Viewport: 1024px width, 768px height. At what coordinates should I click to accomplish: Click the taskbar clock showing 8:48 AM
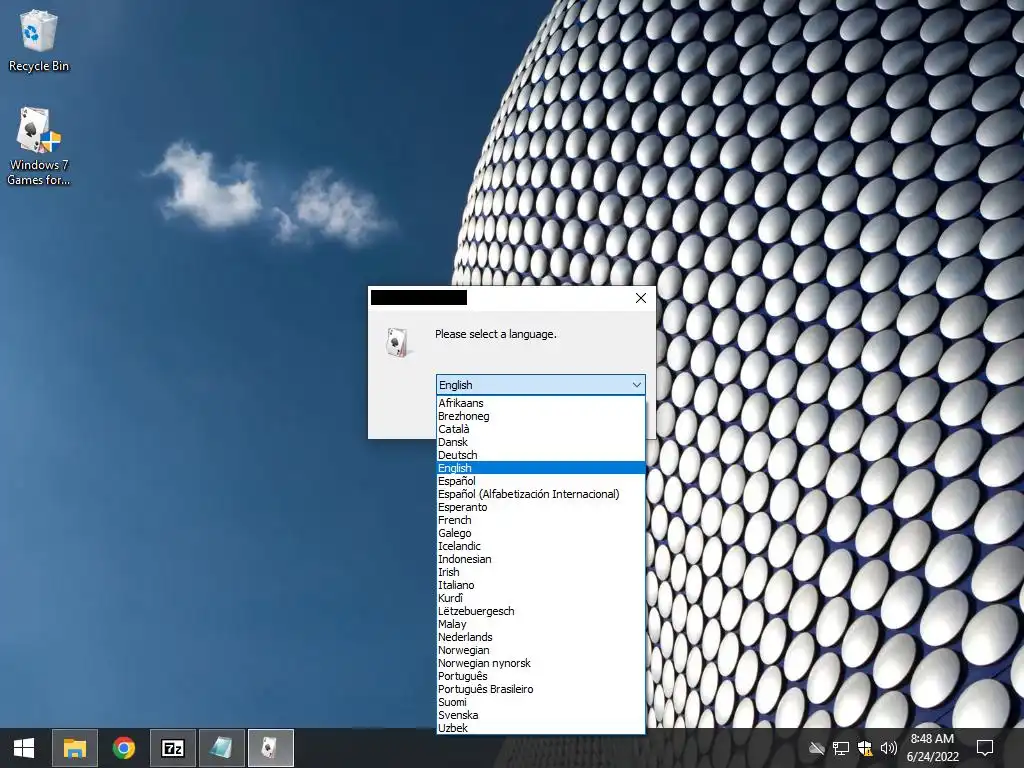click(x=933, y=748)
